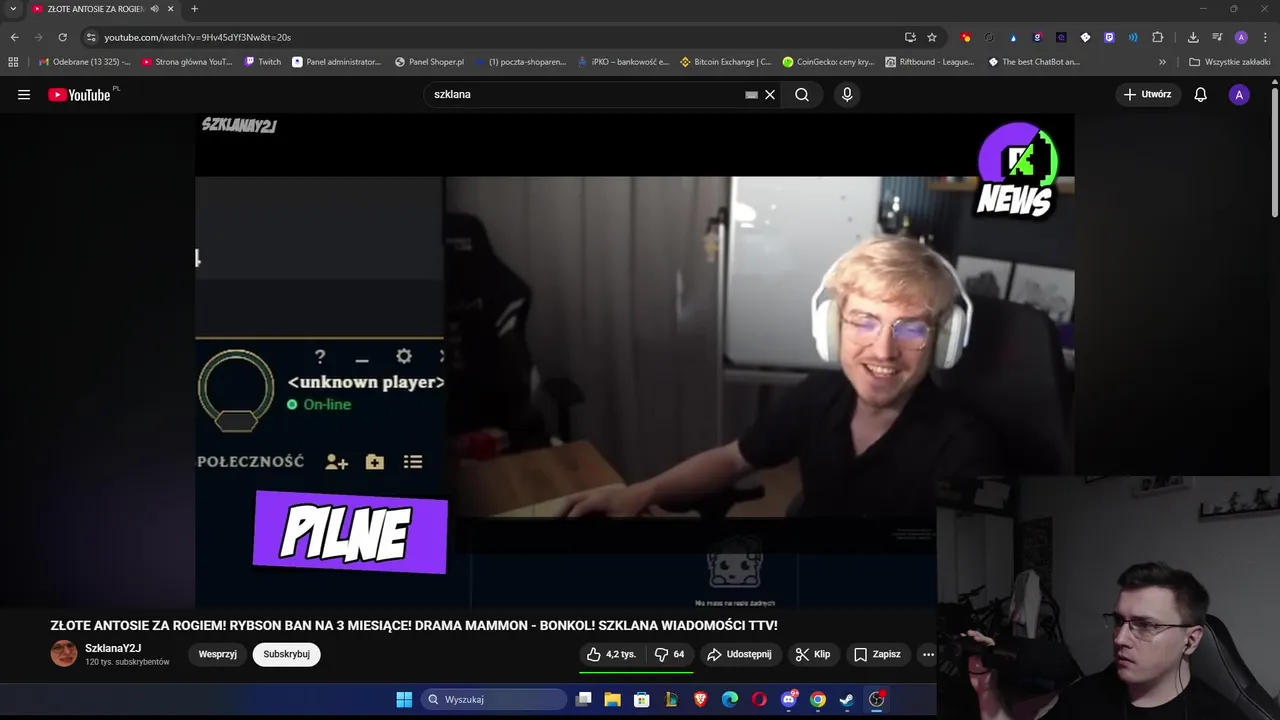
Task: Click the YouTube search magnifier button
Action: click(x=802, y=95)
